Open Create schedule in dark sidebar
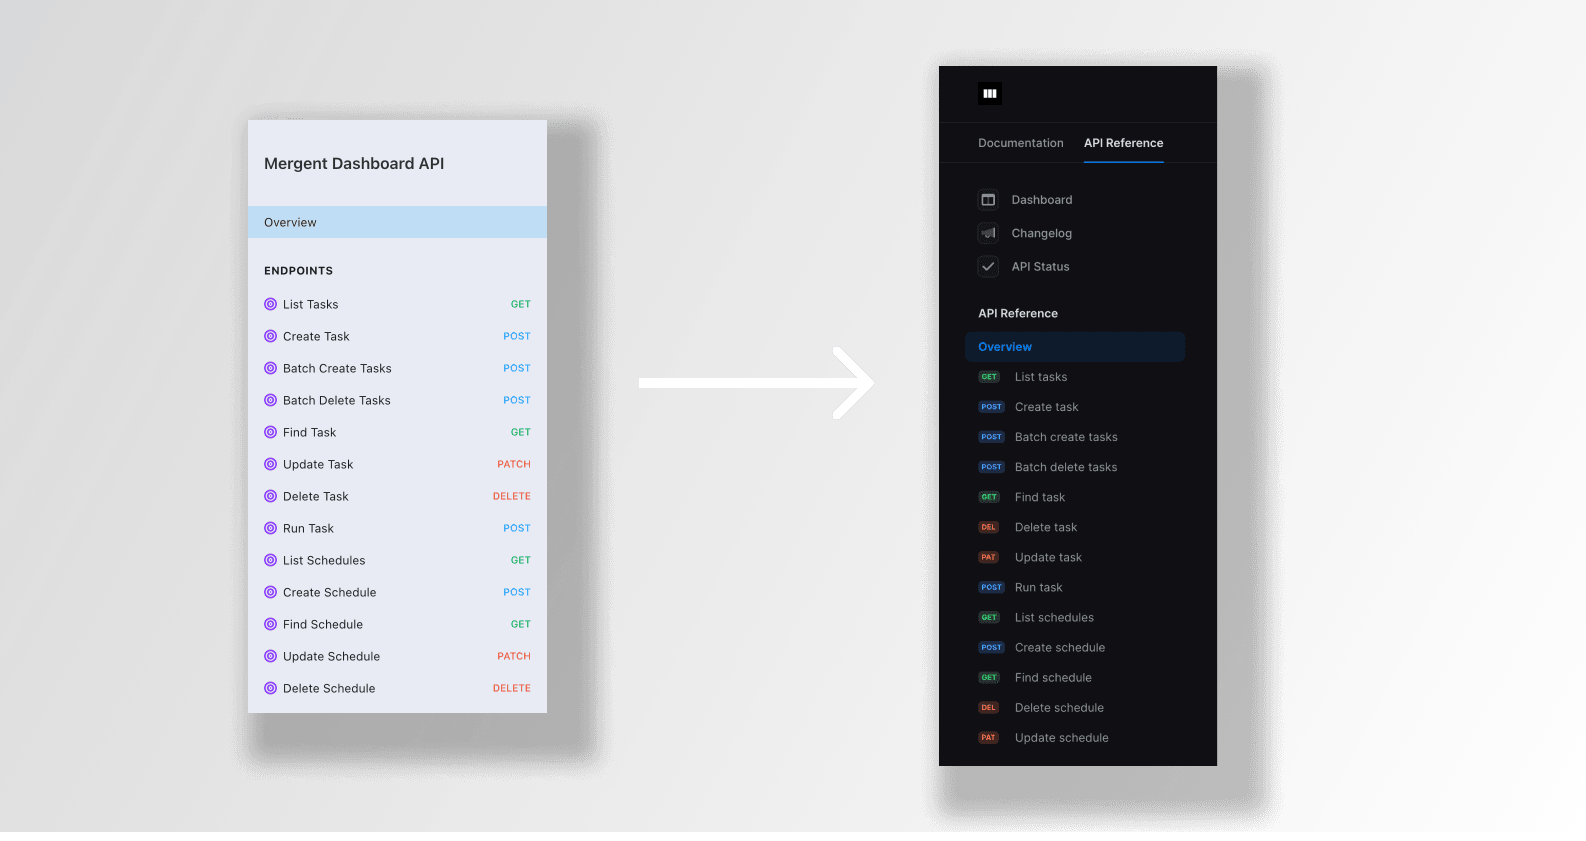The width and height of the screenshot is (1586, 841). pos(1059,648)
